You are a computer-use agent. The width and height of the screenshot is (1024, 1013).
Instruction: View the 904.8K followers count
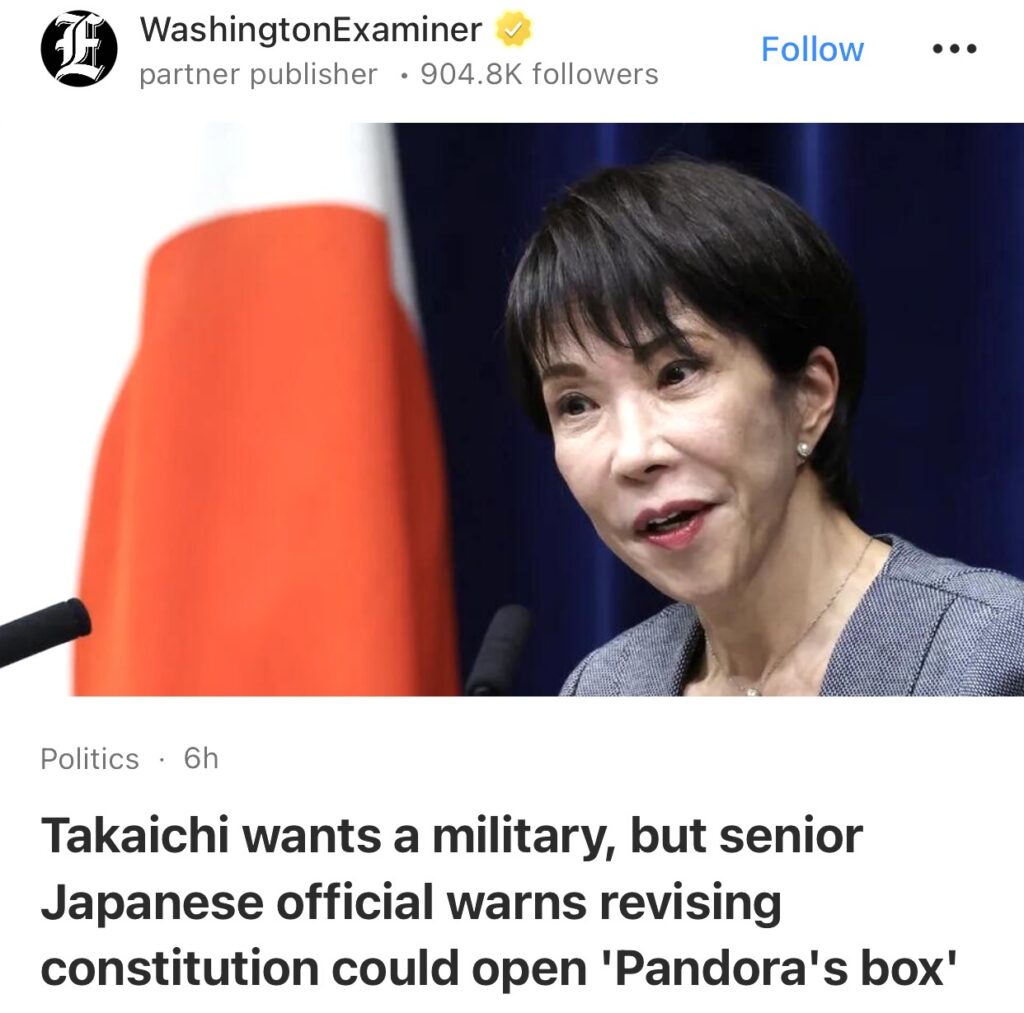click(x=539, y=74)
